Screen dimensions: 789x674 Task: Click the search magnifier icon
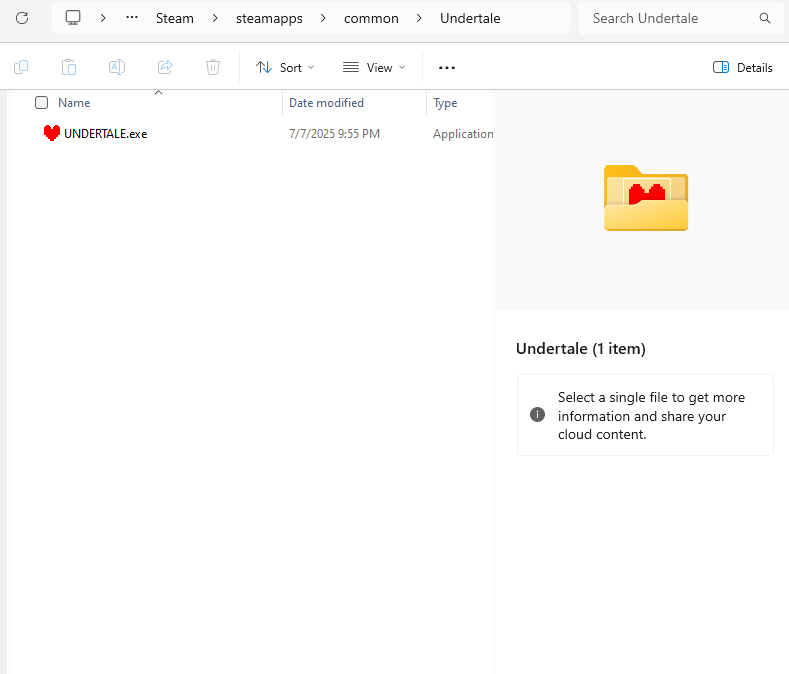pos(765,18)
